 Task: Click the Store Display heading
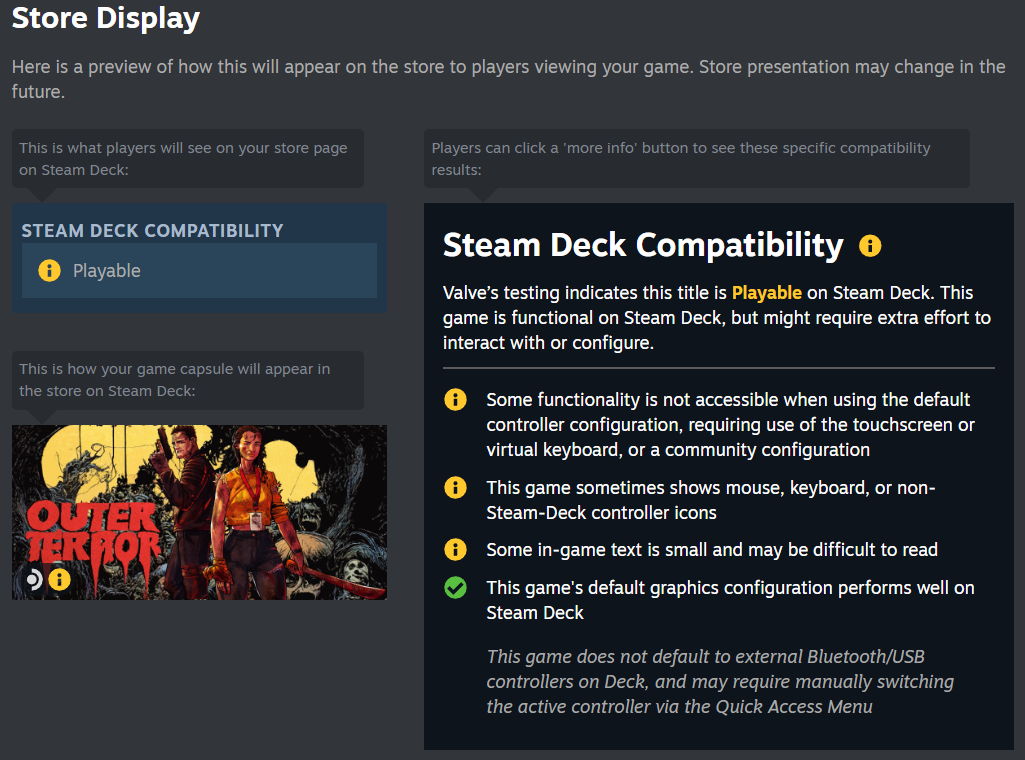[x=105, y=18]
